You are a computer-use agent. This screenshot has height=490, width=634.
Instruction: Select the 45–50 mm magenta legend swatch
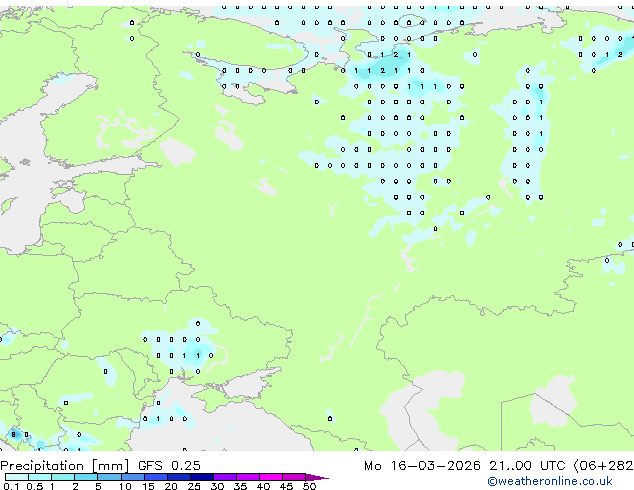click(x=294, y=477)
